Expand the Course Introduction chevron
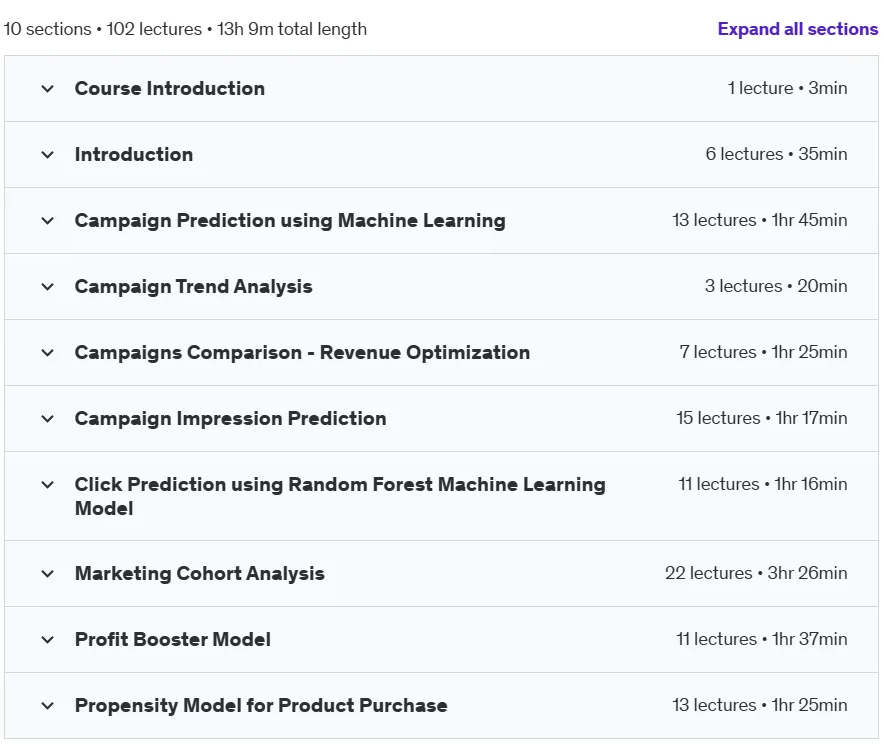This screenshot has width=884, height=744. pyautogui.click(x=48, y=88)
